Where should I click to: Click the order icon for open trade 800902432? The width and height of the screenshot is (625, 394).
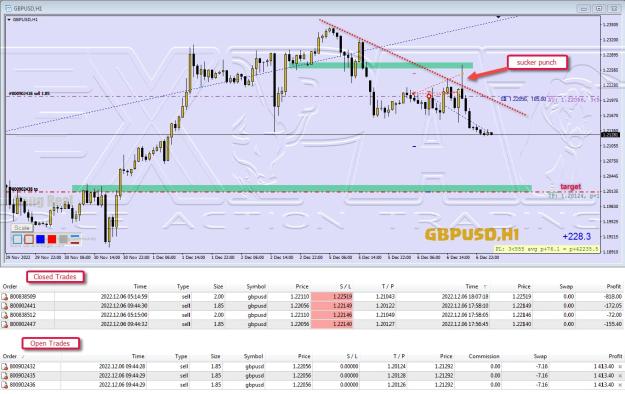pyautogui.click(x=5, y=366)
